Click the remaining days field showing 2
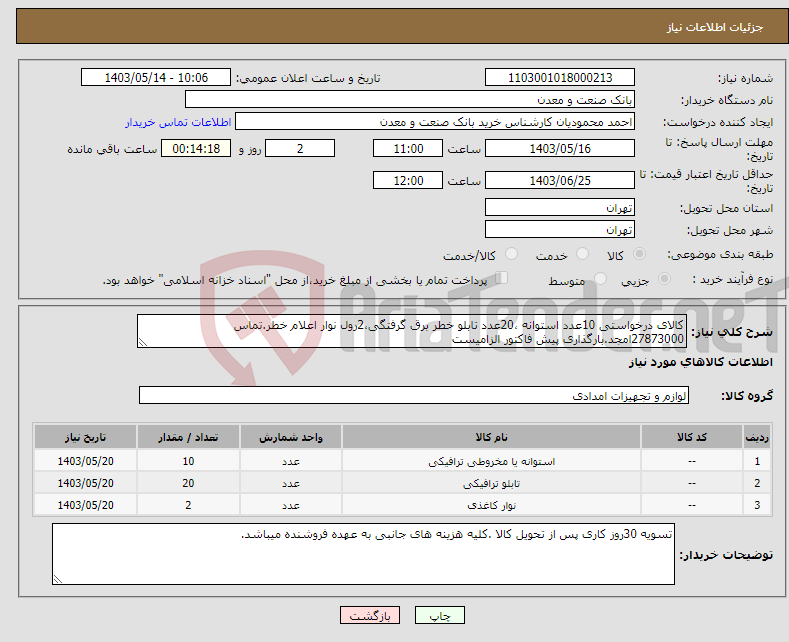The height and width of the screenshot is (642, 789). (x=300, y=148)
